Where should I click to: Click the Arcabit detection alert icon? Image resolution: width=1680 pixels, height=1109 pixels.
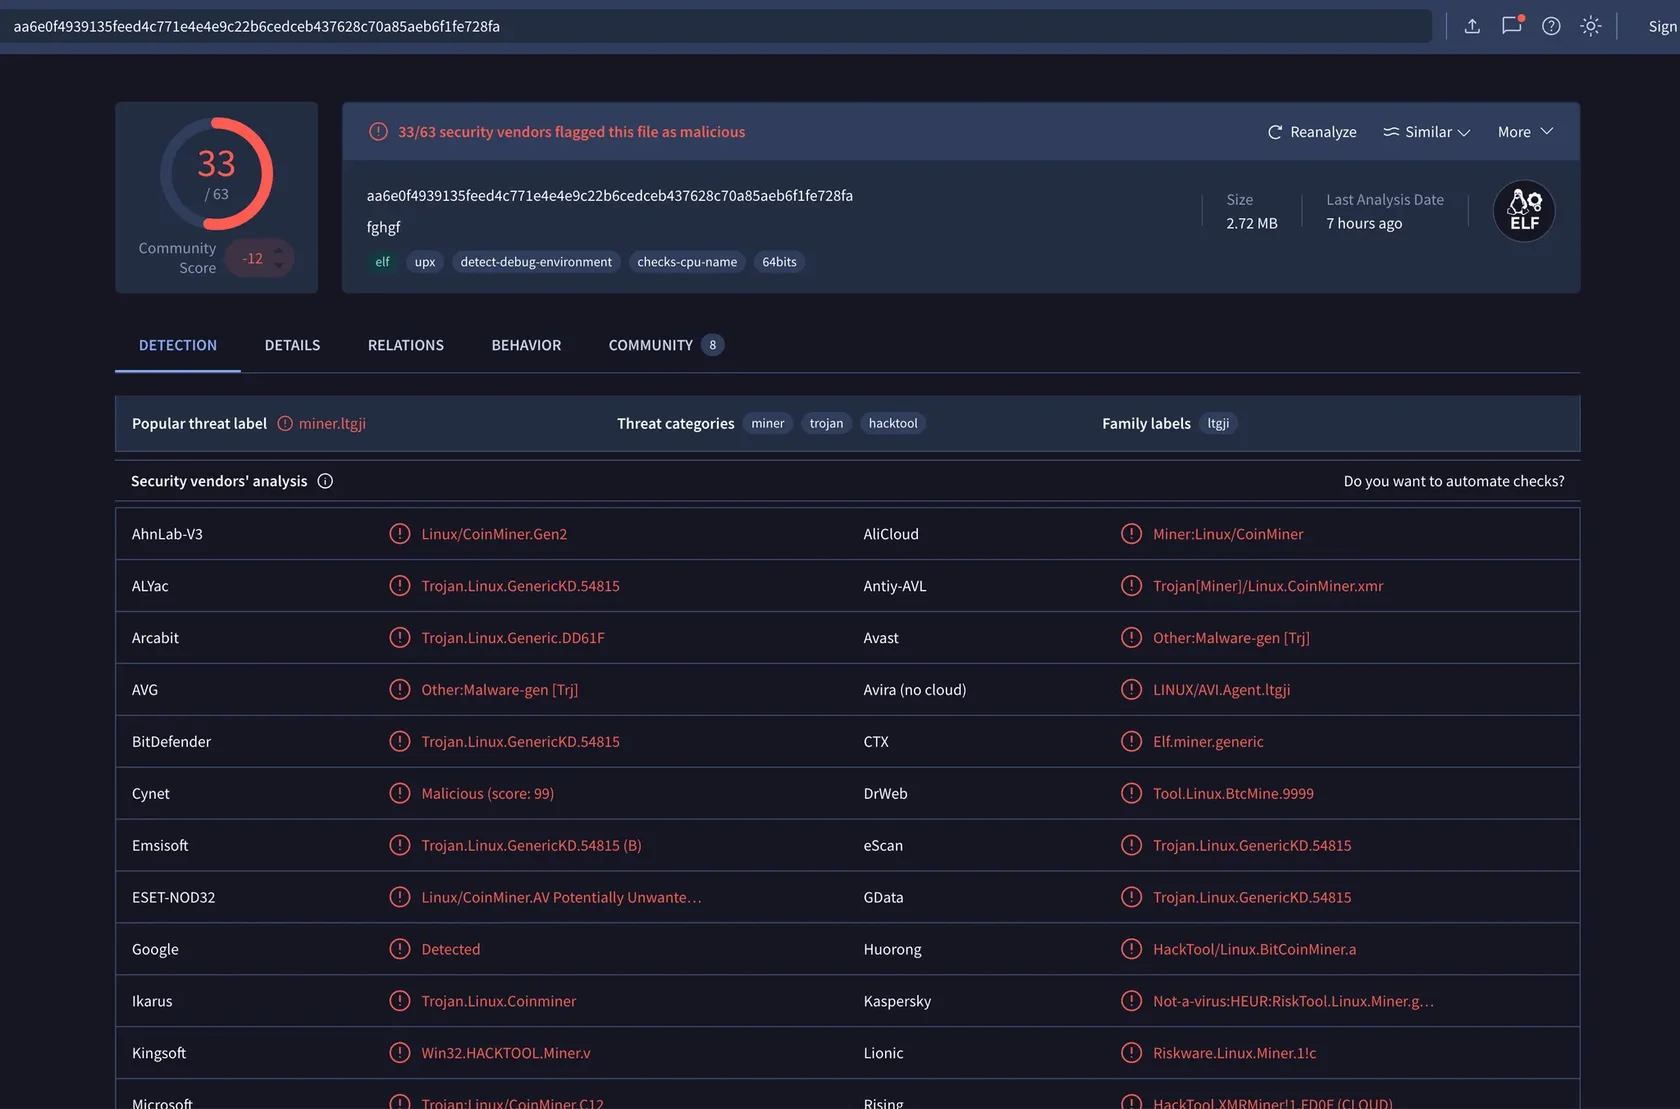(x=400, y=638)
